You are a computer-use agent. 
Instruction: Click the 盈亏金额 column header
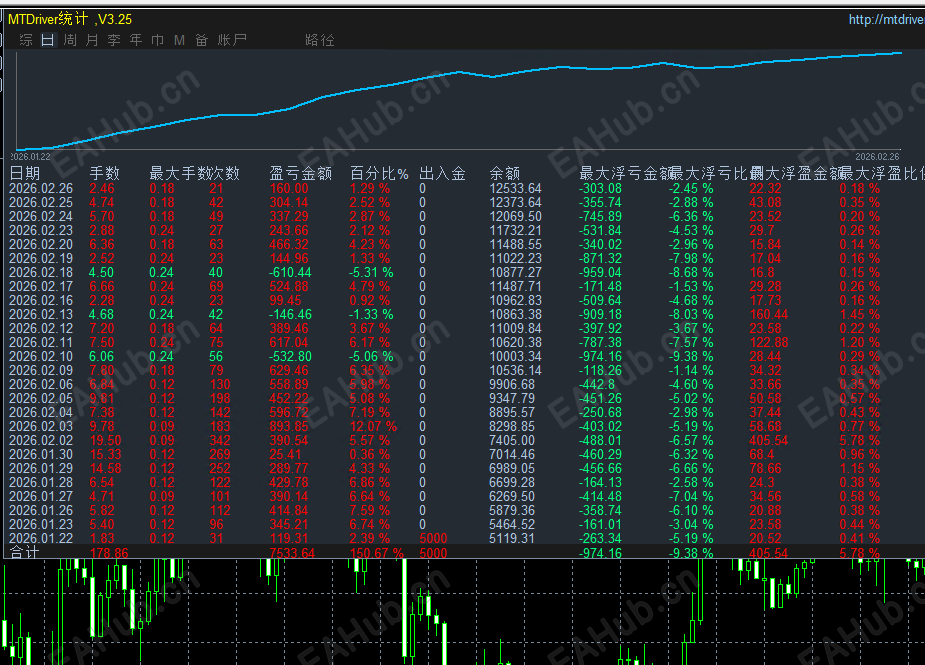pyautogui.click(x=301, y=173)
